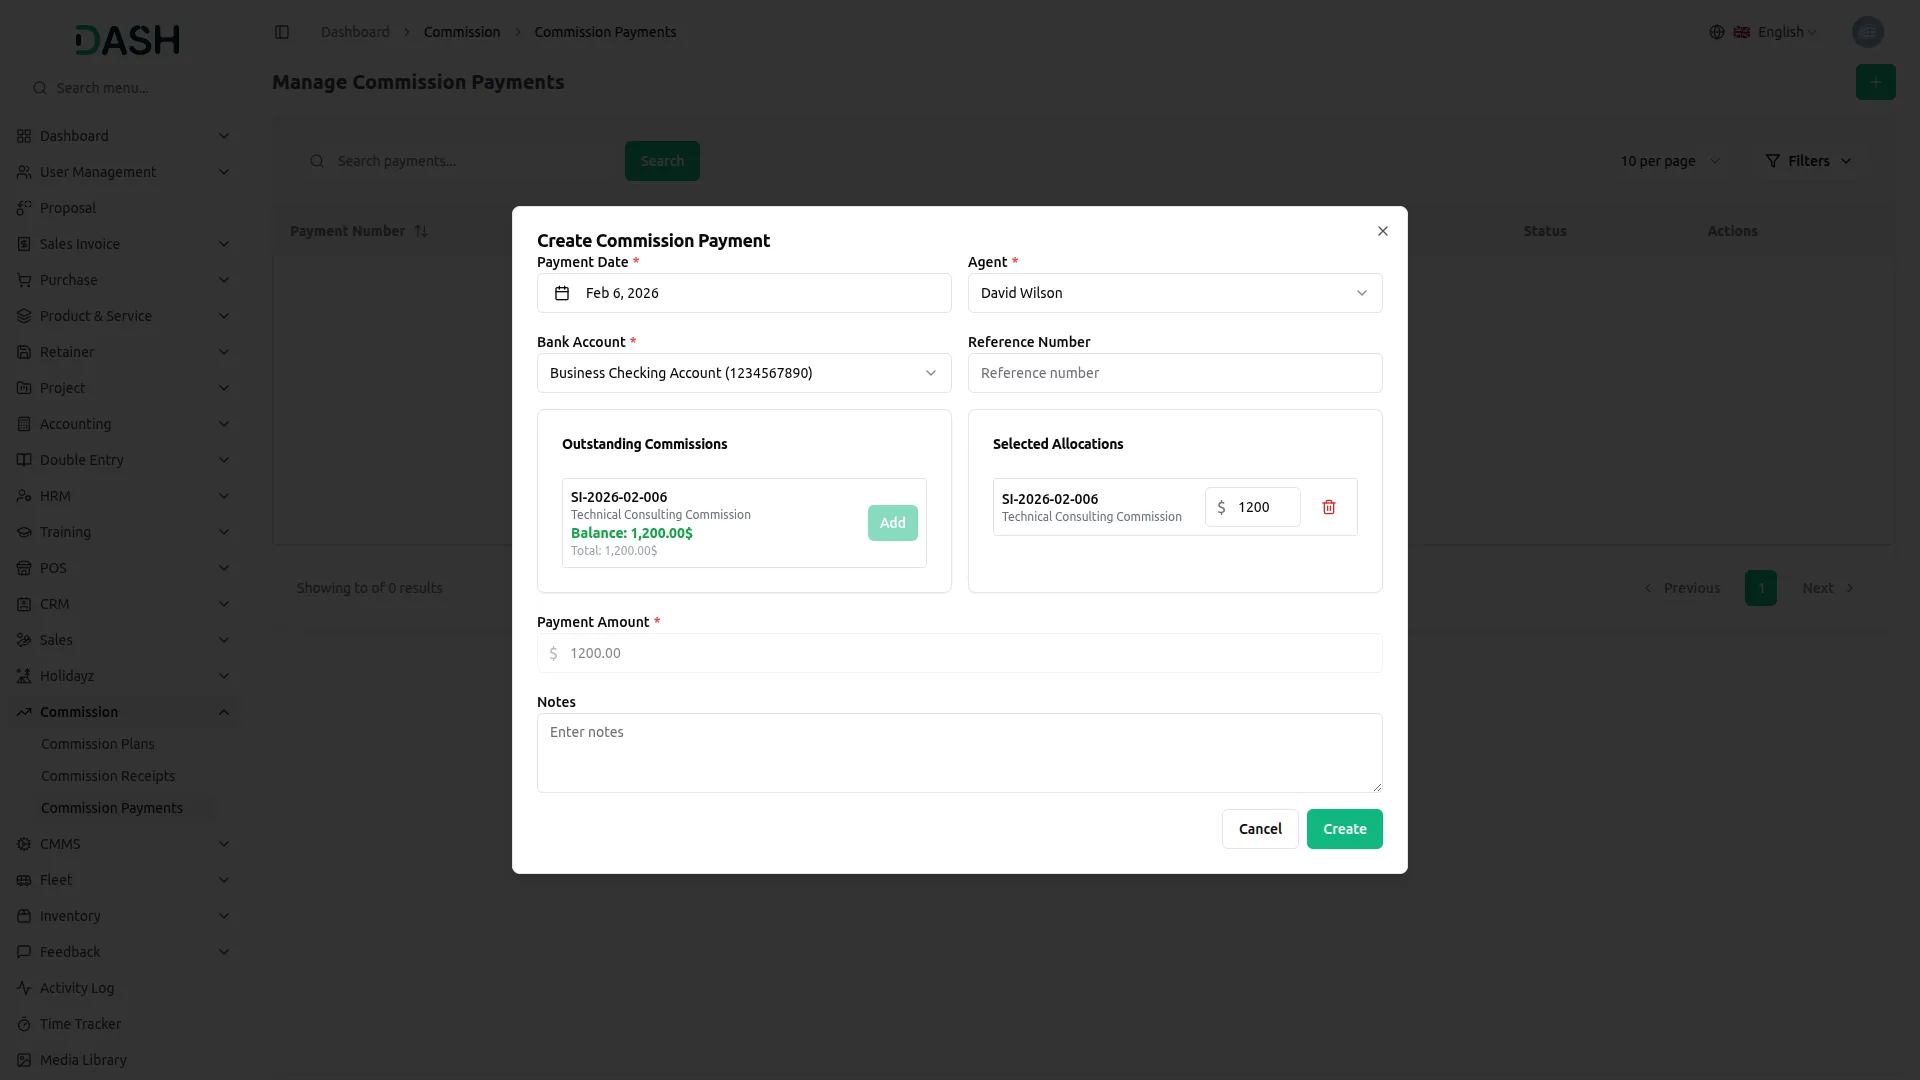
Task: Click the Purchase cart icon
Action: 24,280
